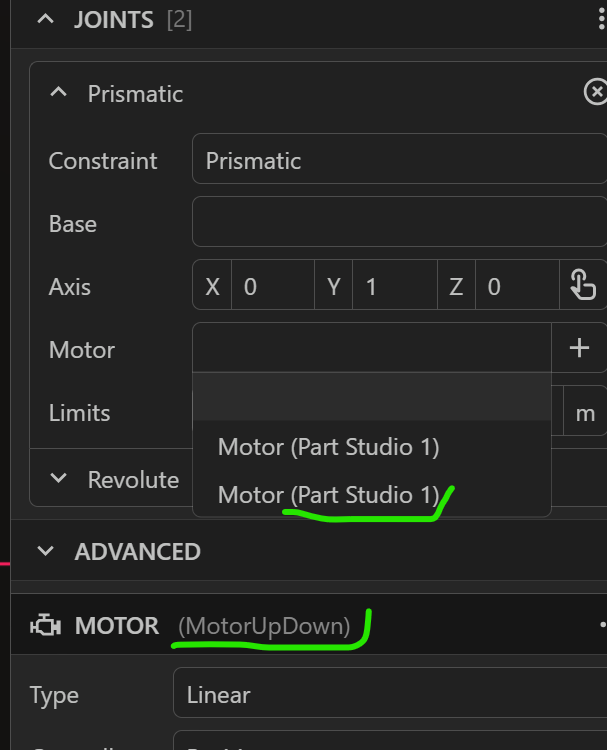Collapse the Prismatic joint panel
This screenshot has width=607, height=750.
[x=59, y=93]
